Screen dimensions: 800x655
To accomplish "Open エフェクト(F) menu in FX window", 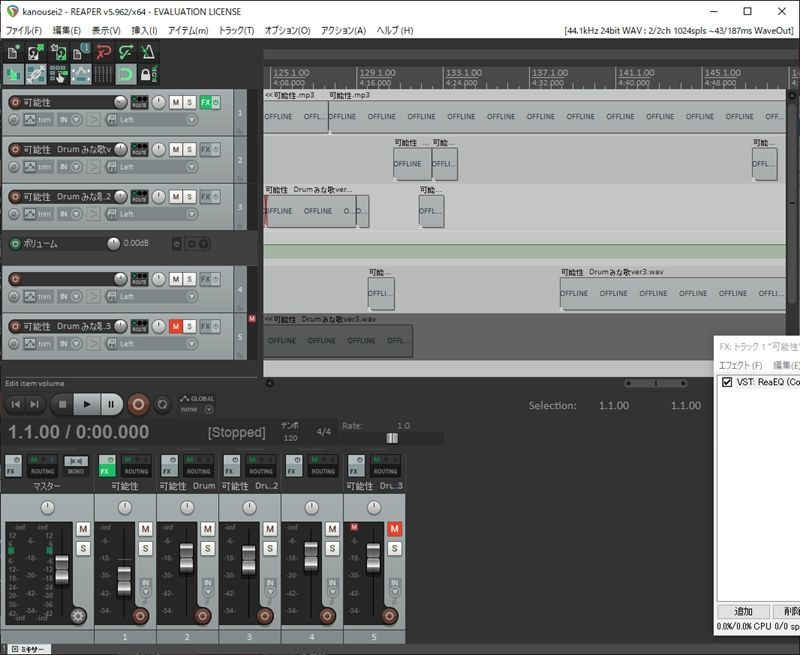I will [x=740, y=365].
